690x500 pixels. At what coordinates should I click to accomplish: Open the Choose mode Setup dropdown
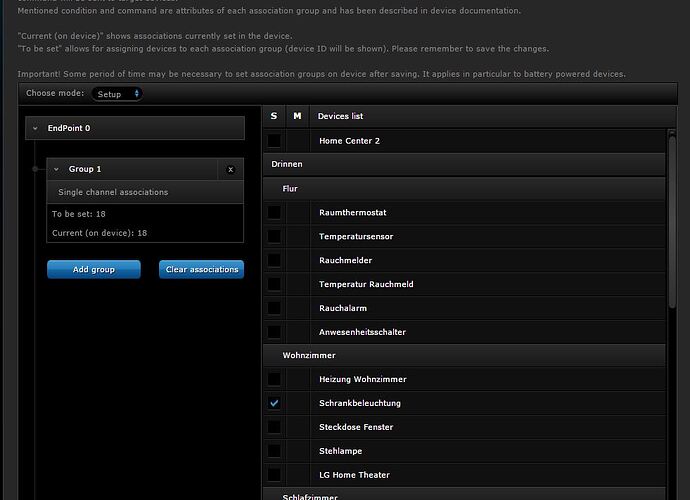[118, 93]
